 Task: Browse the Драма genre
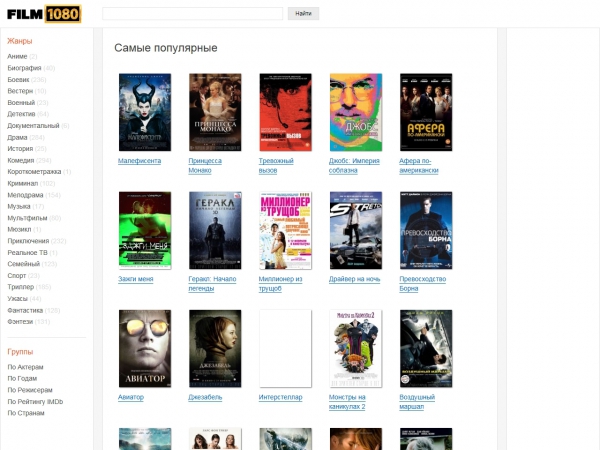17,137
